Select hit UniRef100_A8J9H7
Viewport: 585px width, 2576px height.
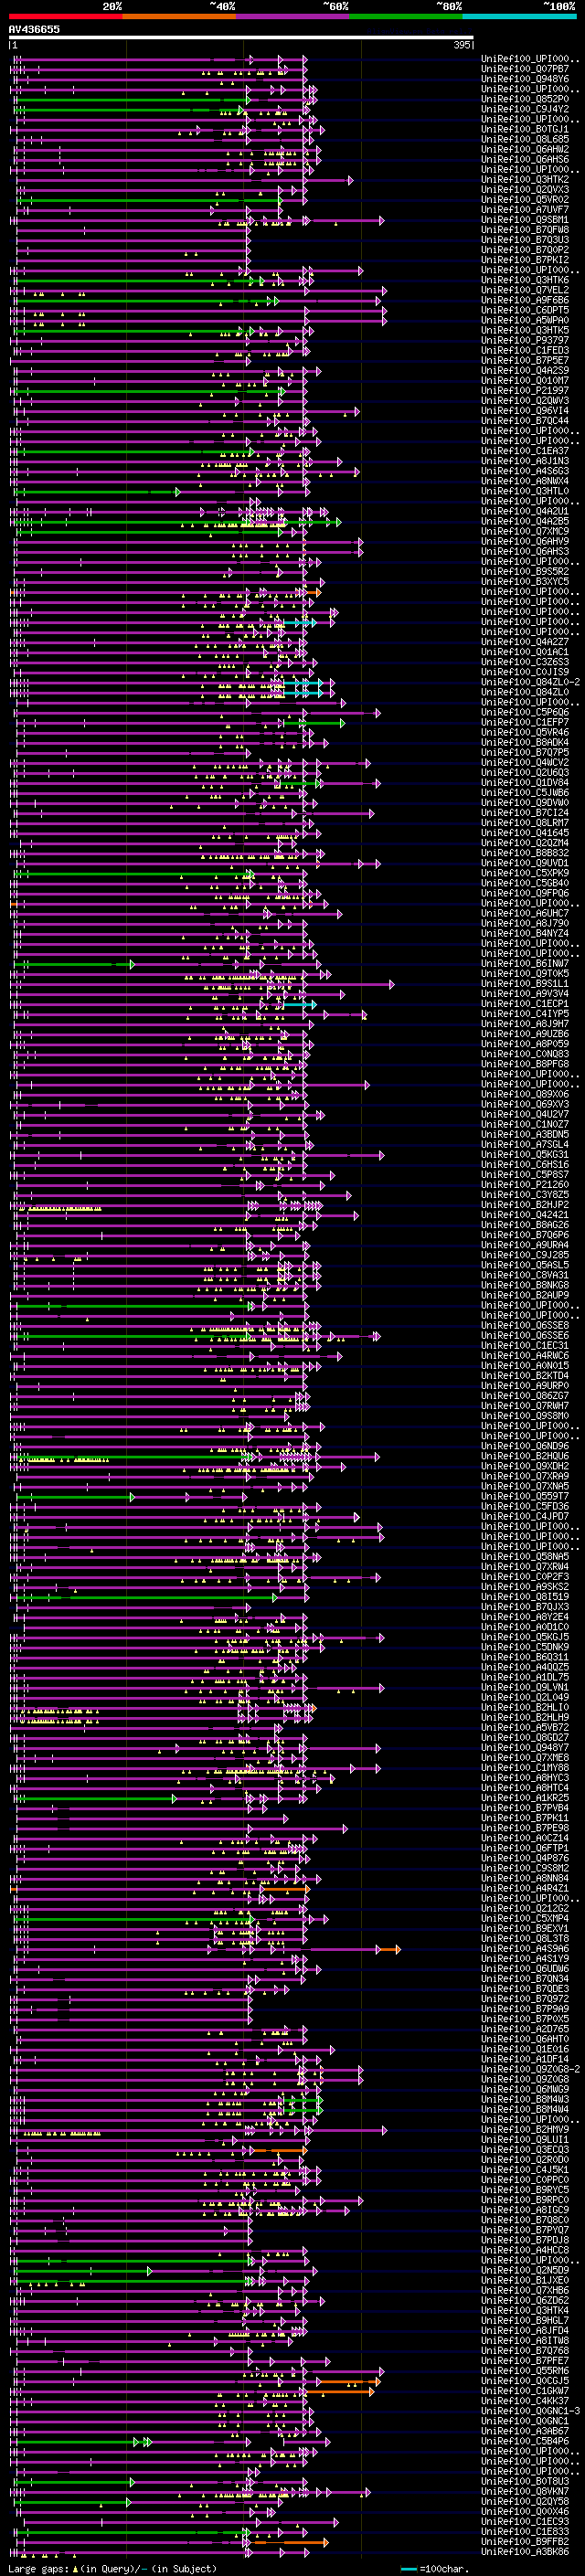pyautogui.click(x=525, y=1024)
